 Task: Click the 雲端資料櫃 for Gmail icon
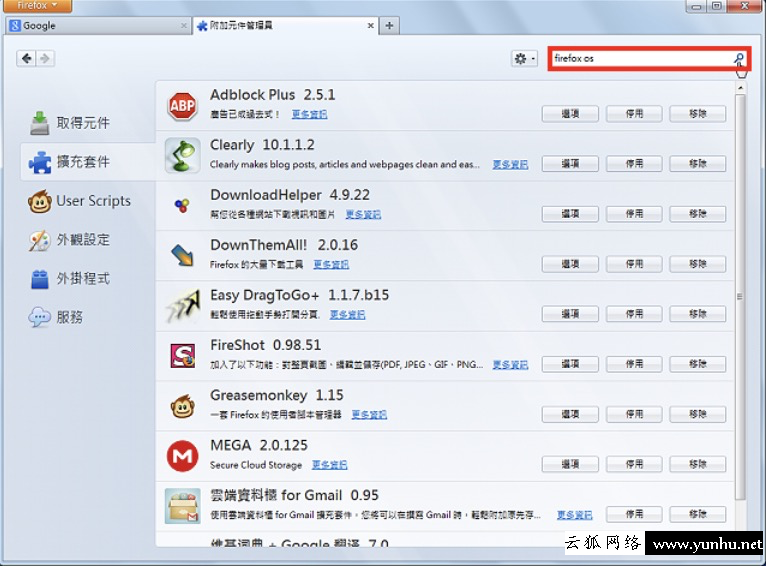[x=183, y=506]
